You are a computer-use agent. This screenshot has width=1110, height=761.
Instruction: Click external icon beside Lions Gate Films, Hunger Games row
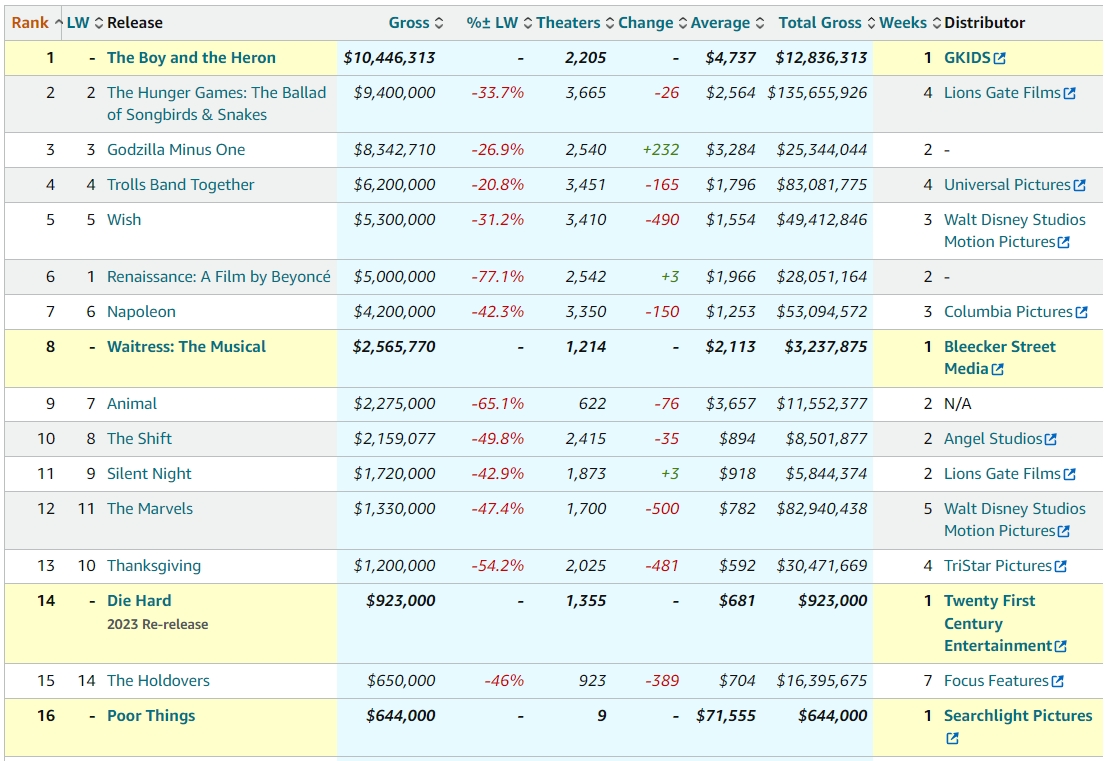click(1070, 93)
